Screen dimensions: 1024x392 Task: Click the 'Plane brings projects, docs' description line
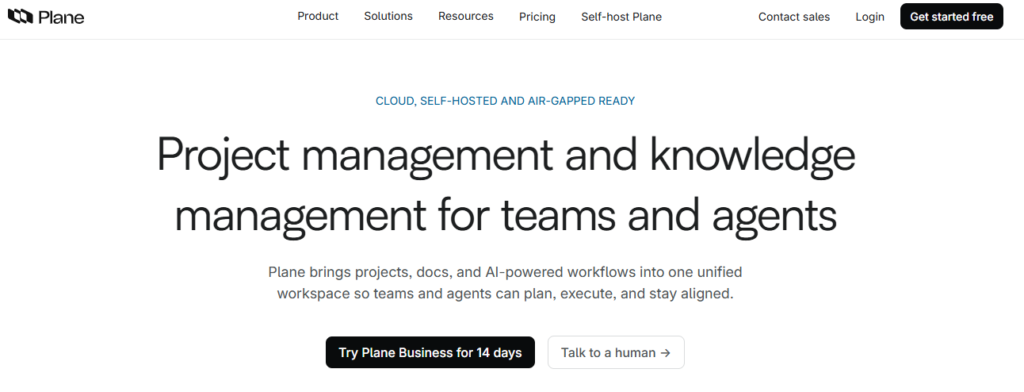pos(505,272)
